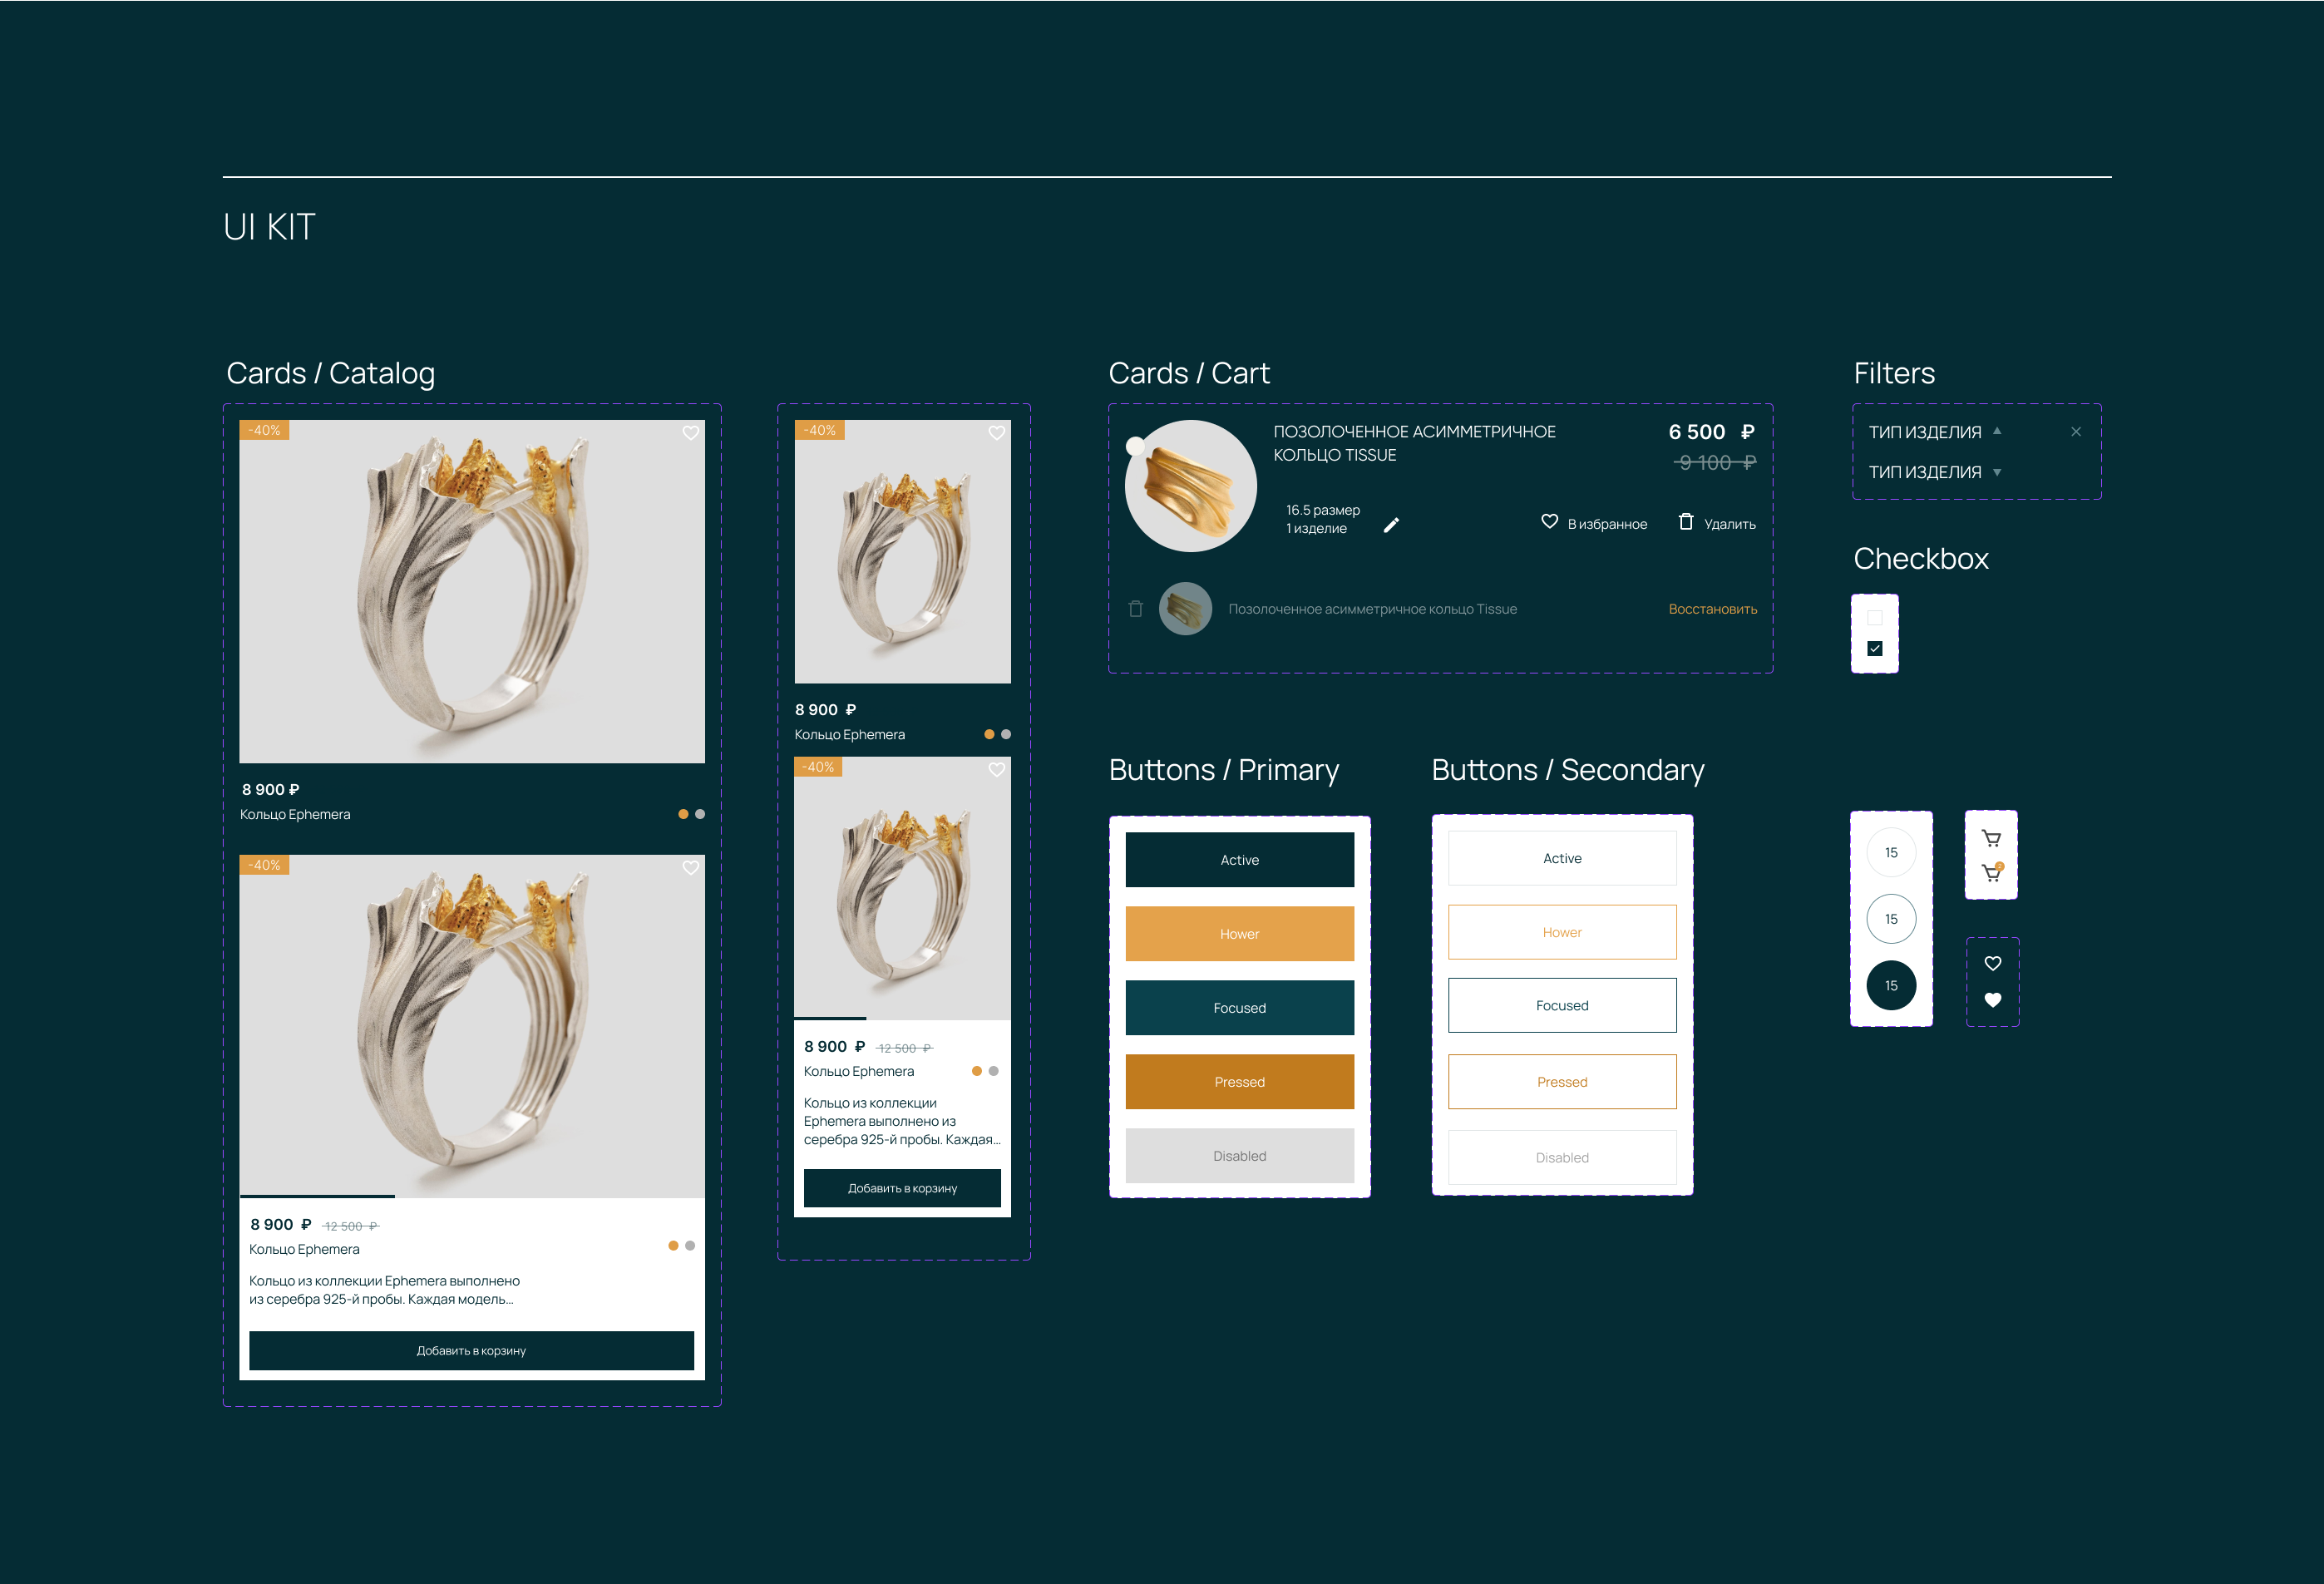Select the teal-outlined size 15 circle
The width and height of the screenshot is (2324, 1584).
pyautogui.click(x=1890, y=919)
